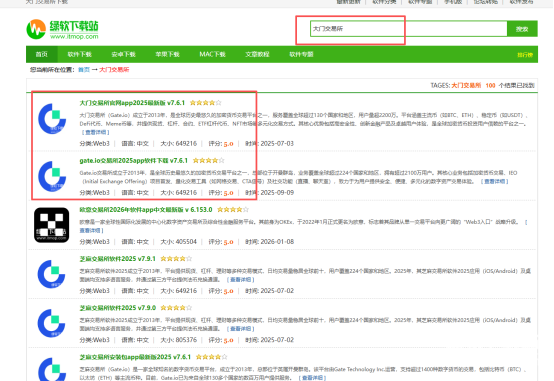Click size 805376 in 芝麻交易所 v7.9.0 result
This screenshot has height=381, width=554.
coord(186,340)
